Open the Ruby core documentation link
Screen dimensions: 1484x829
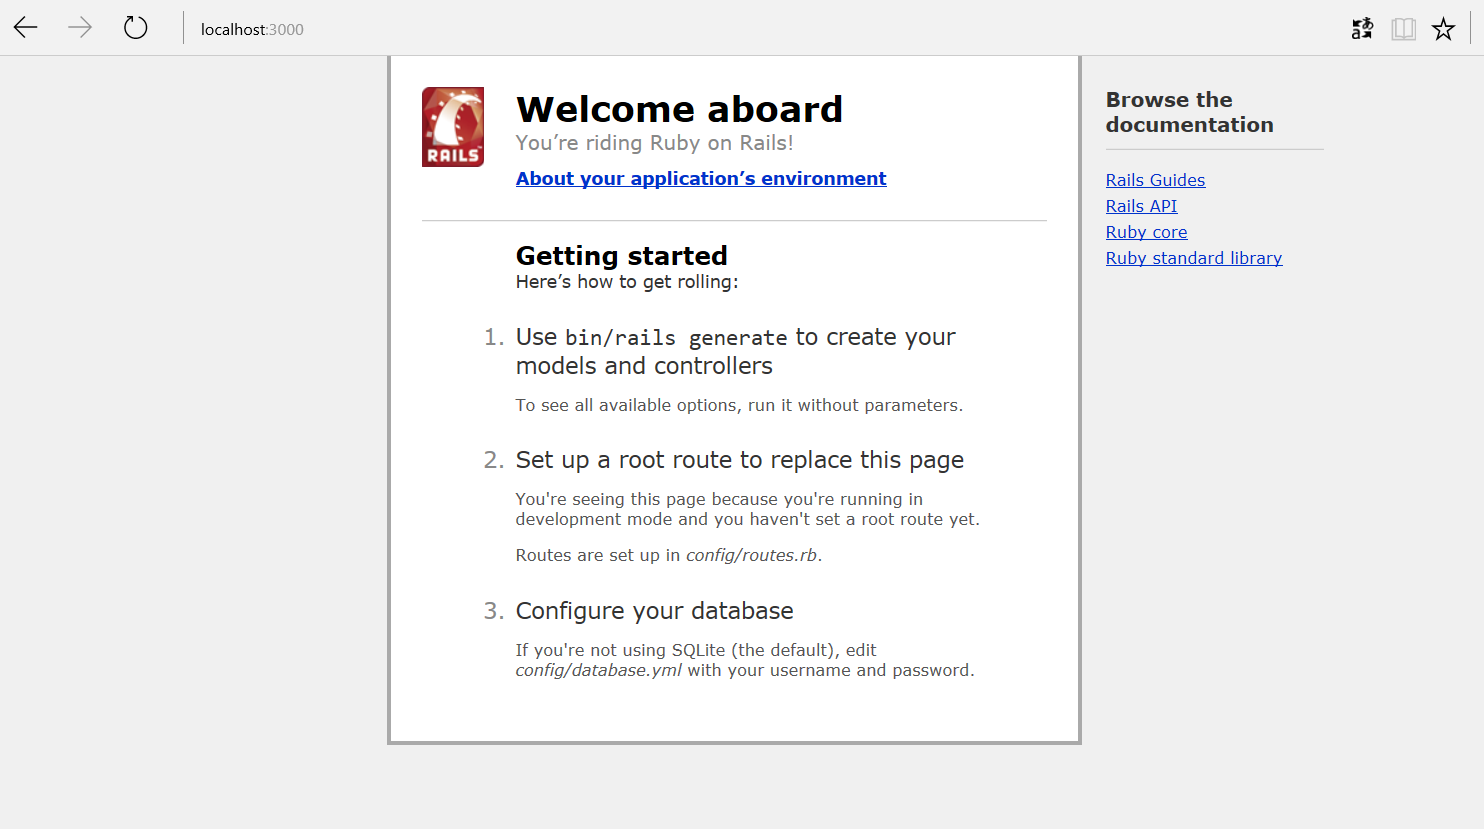[1146, 232]
